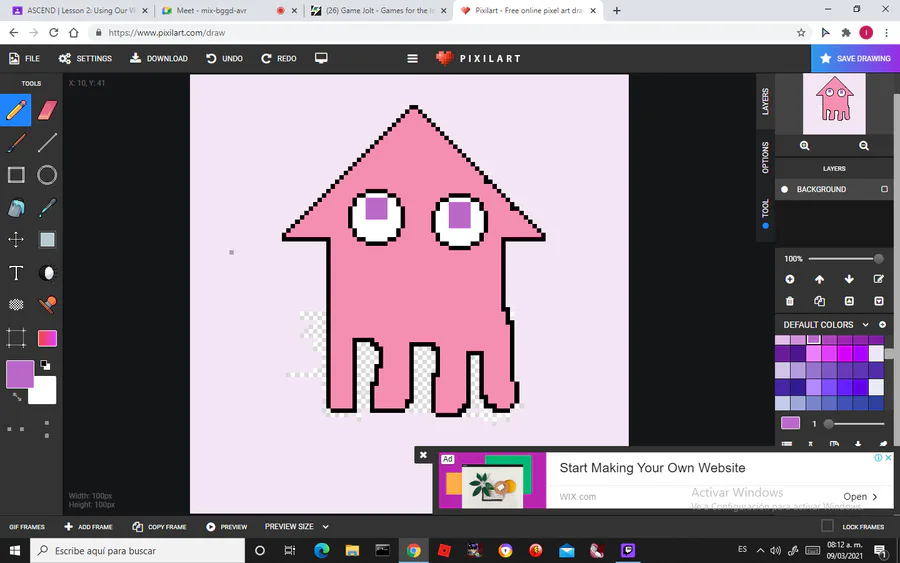Screen dimensions: 900x563
Task: Select the Stamp tool
Action: [47, 305]
